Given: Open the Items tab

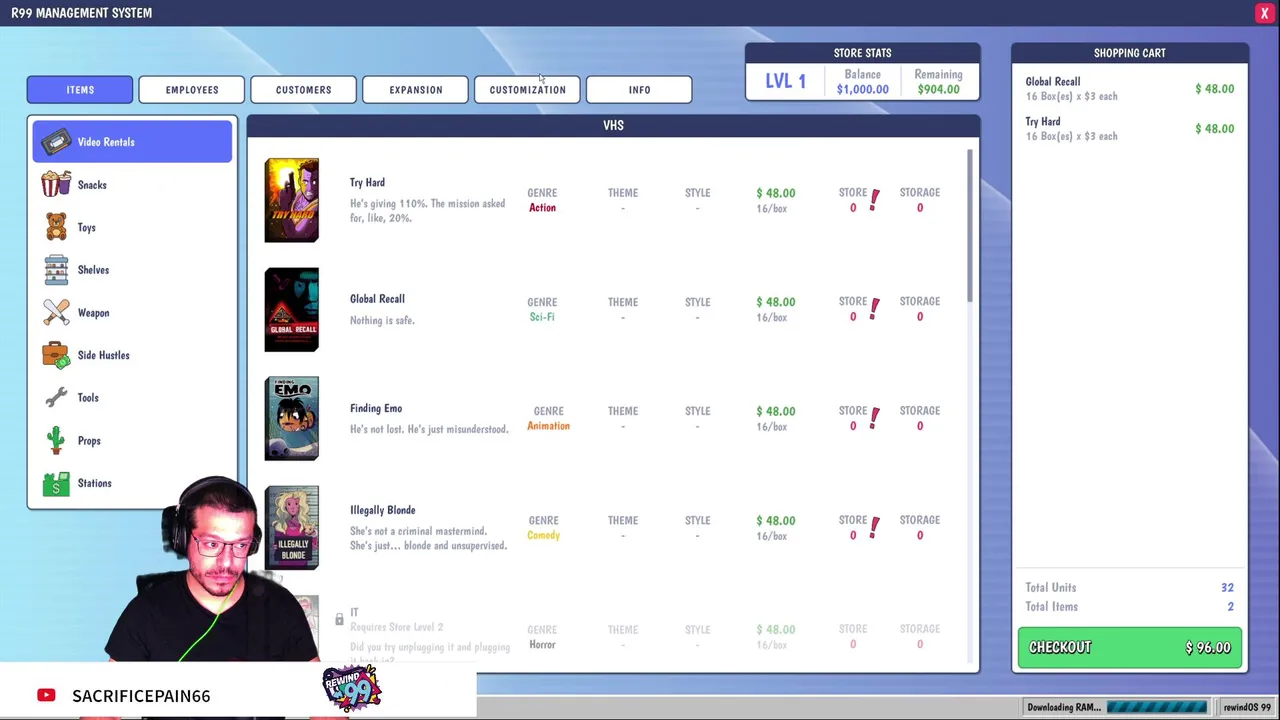Looking at the screenshot, I should point(80,90).
